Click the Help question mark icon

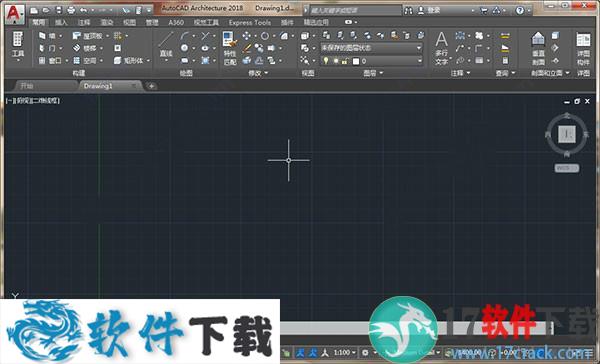click(x=519, y=10)
